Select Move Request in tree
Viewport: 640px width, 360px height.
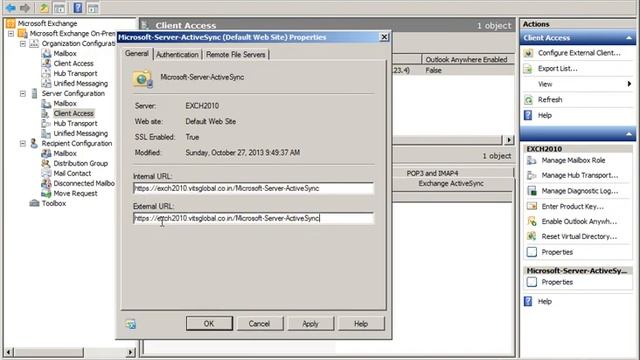click(76, 193)
